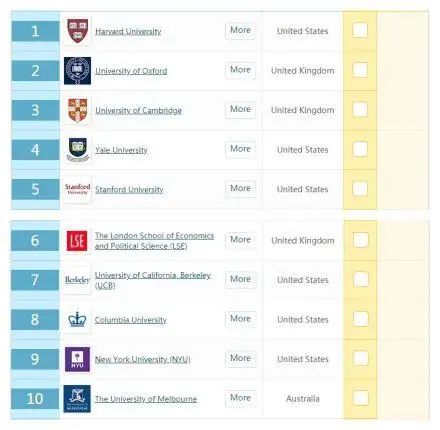Screen dimensions: 440x430
Task: Expand More for University of Oxford
Action: (x=240, y=70)
